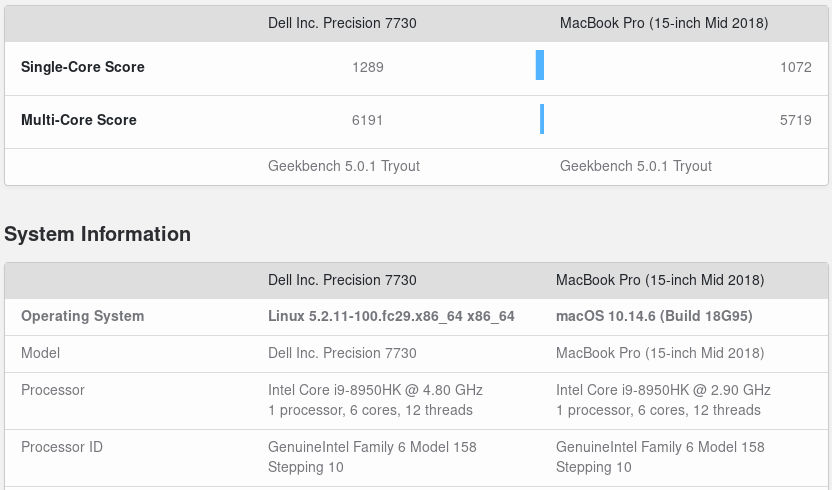
Task: Click the Processor ID row label
Action: 62,447
